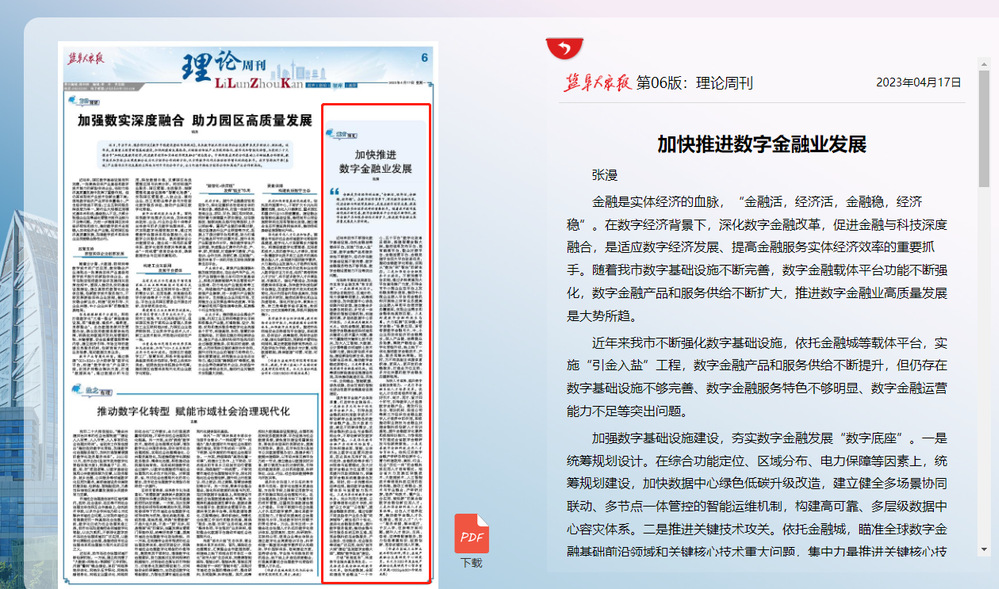Click the 下载 label under the PDF icon
The image size is (999, 589).
tap(472, 563)
